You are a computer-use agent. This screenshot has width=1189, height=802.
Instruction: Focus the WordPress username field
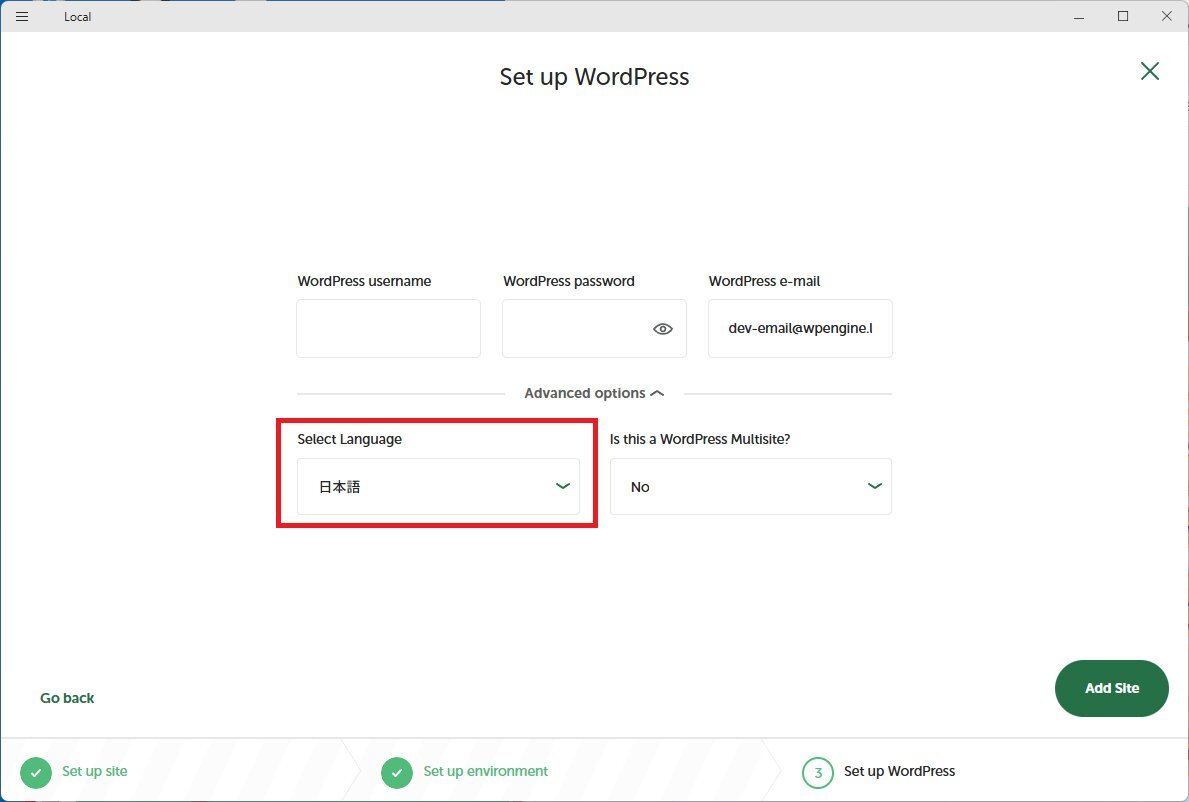click(388, 329)
